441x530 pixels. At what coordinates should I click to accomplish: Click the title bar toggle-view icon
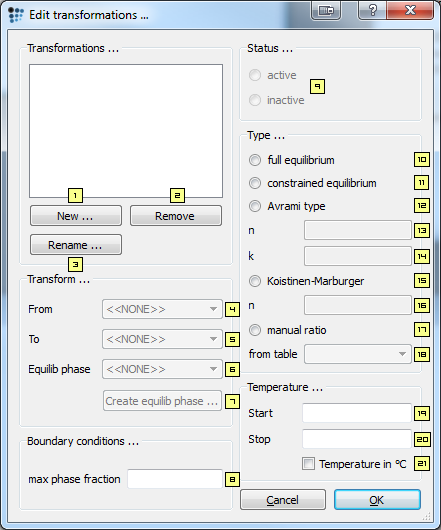[x=326, y=10]
